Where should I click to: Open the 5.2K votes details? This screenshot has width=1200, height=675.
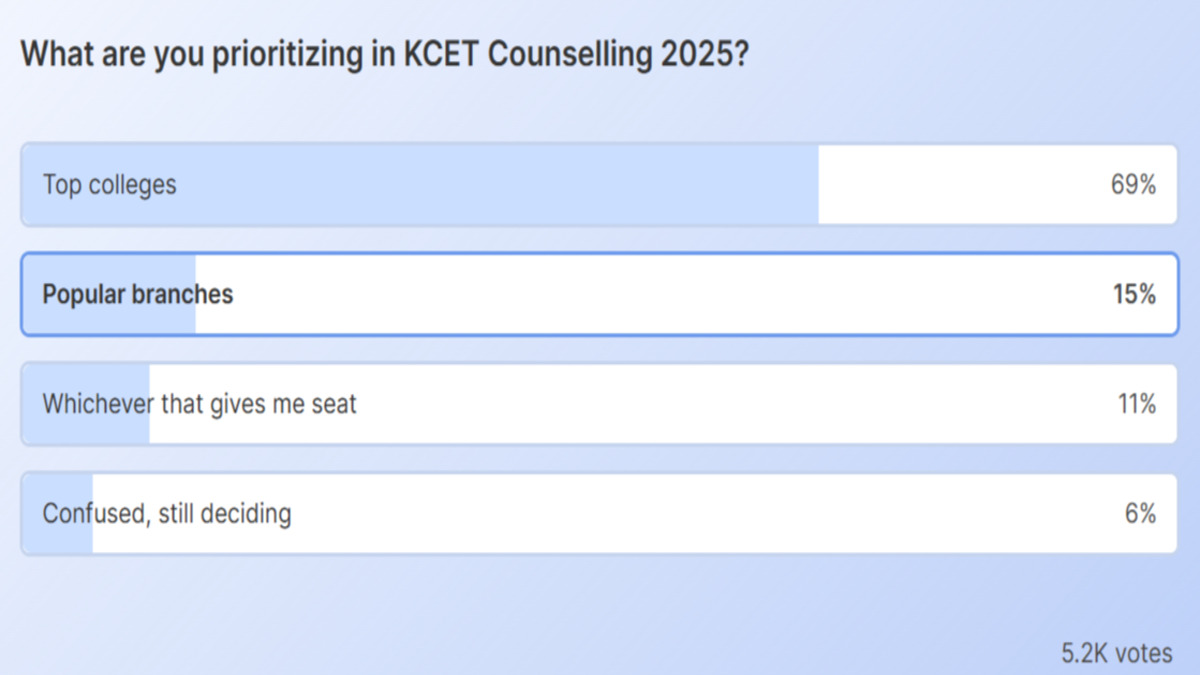coord(1117,650)
